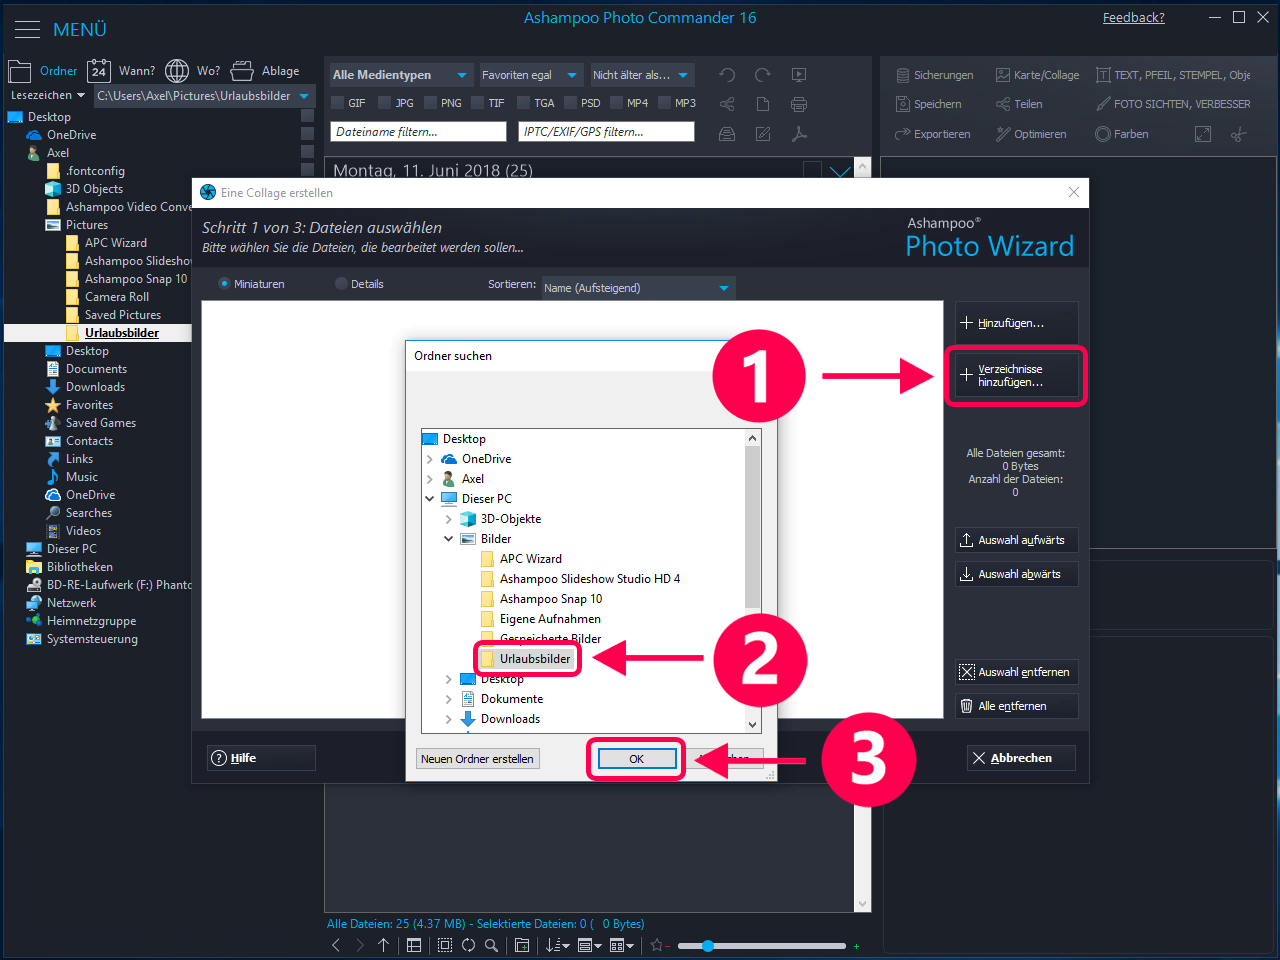
Task: Click the magnifier search icon in bottom toolbar
Action: coord(491,945)
